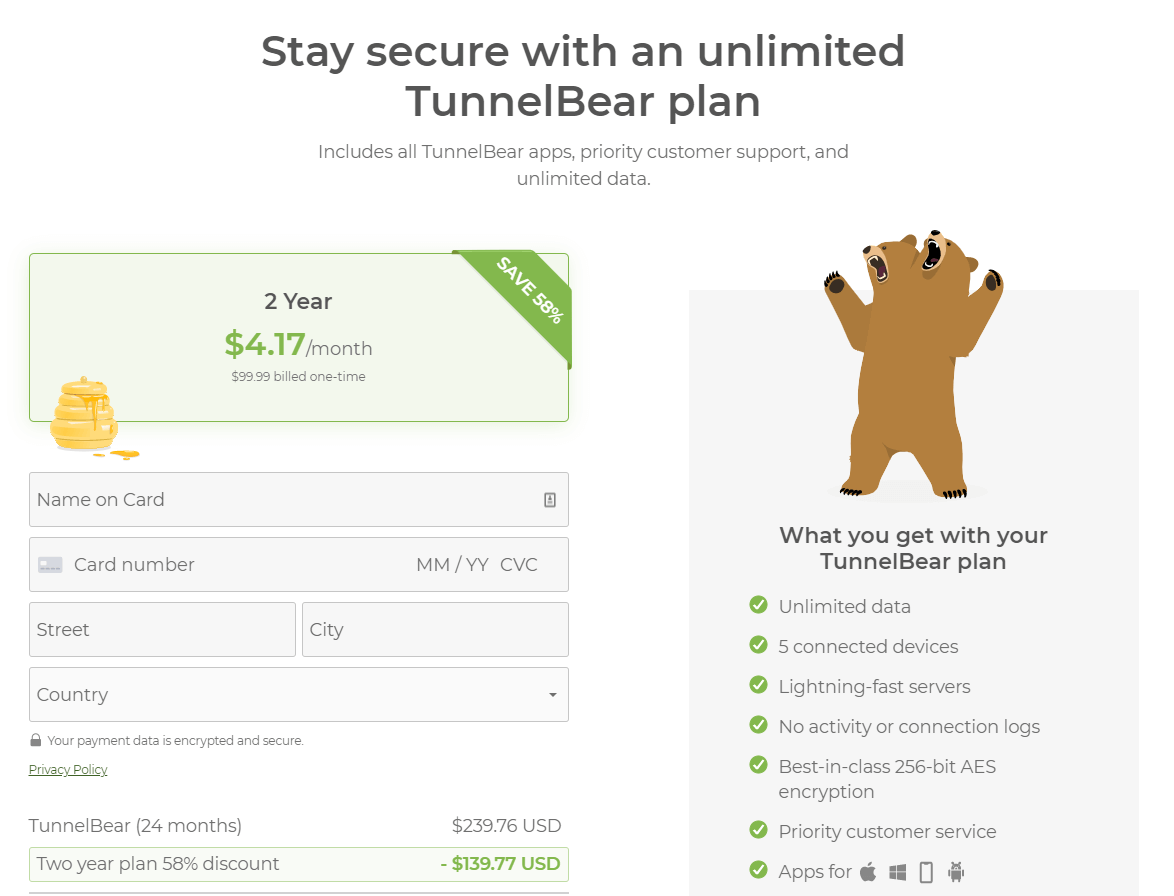Click the green checkmark beside Unlimited data
This screenshot has height=896, width=1174.
(x=758, y=604)
